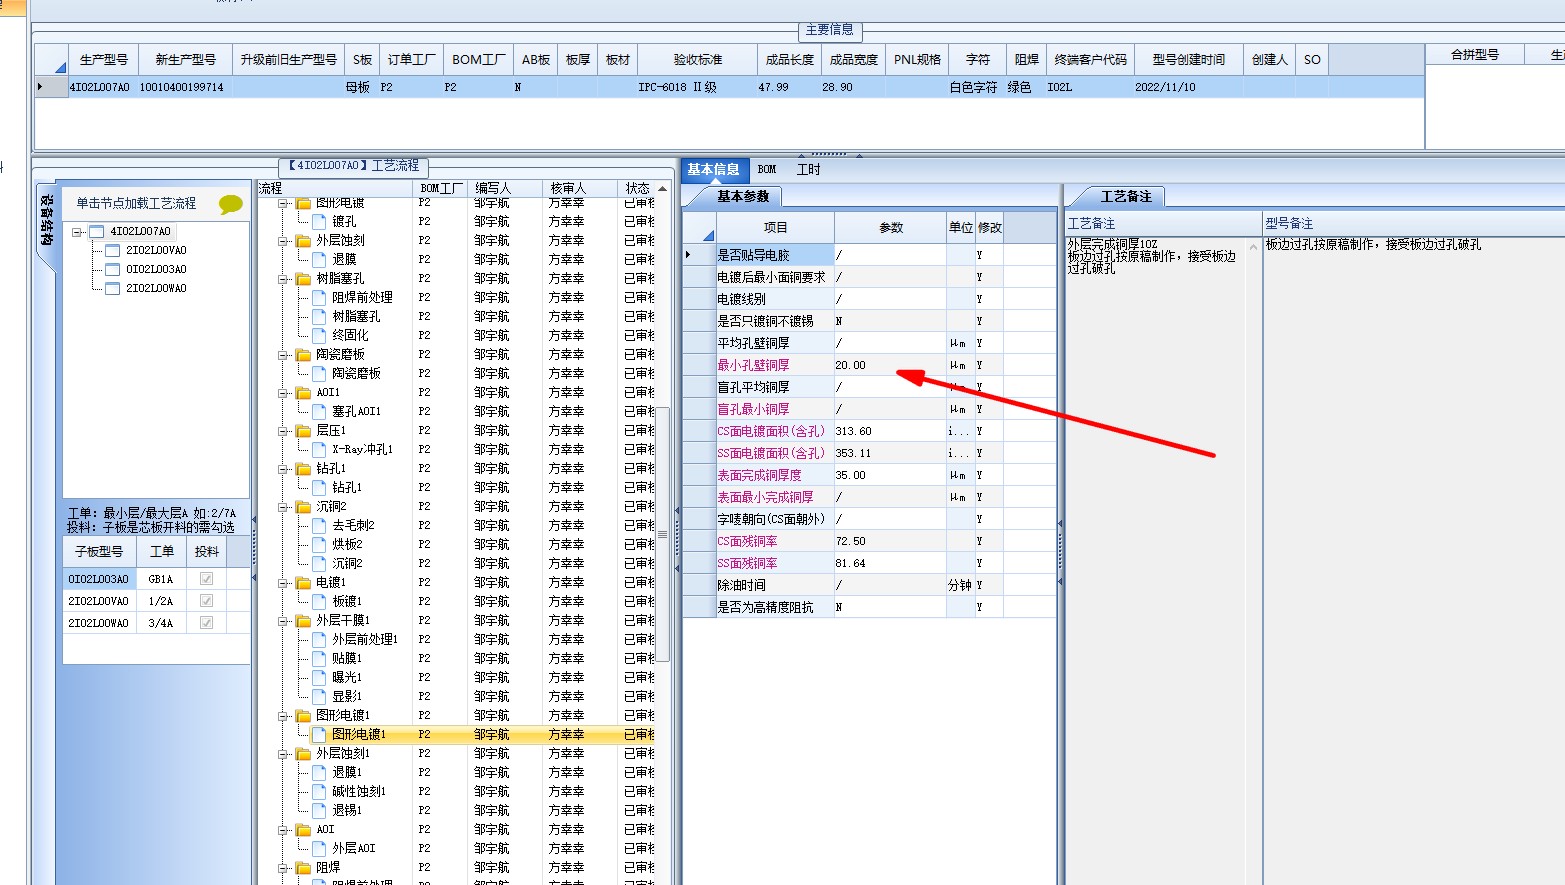Switch to the 基本信息 tab
The height and width of the screenshot is (885, 1565).
[713, 170]
